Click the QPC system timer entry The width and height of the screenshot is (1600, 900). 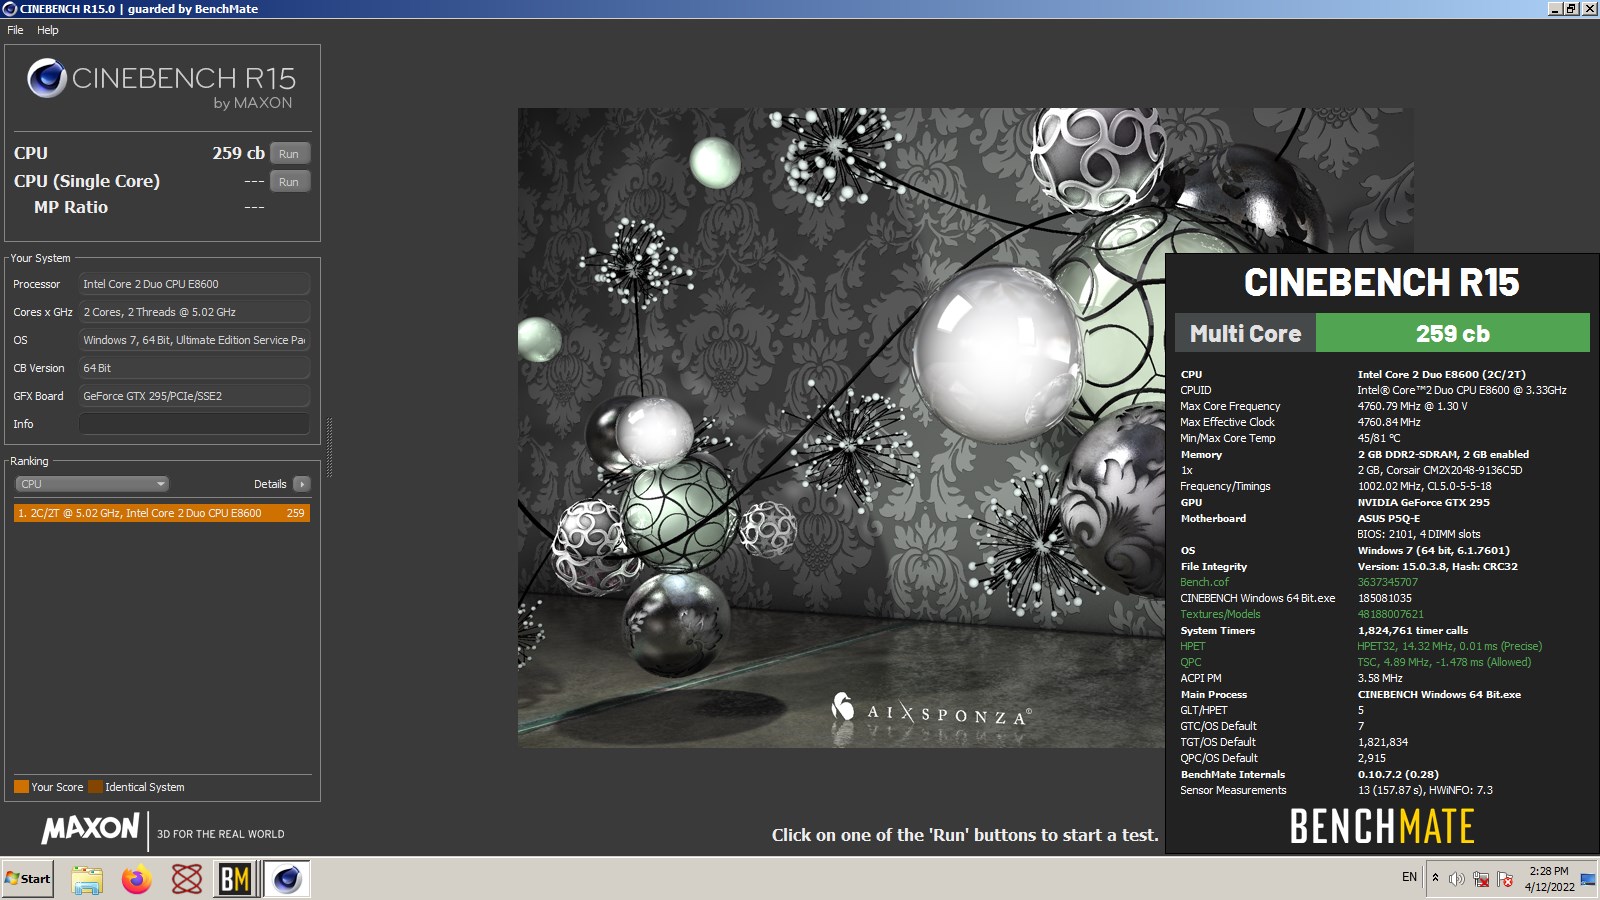1191,662
